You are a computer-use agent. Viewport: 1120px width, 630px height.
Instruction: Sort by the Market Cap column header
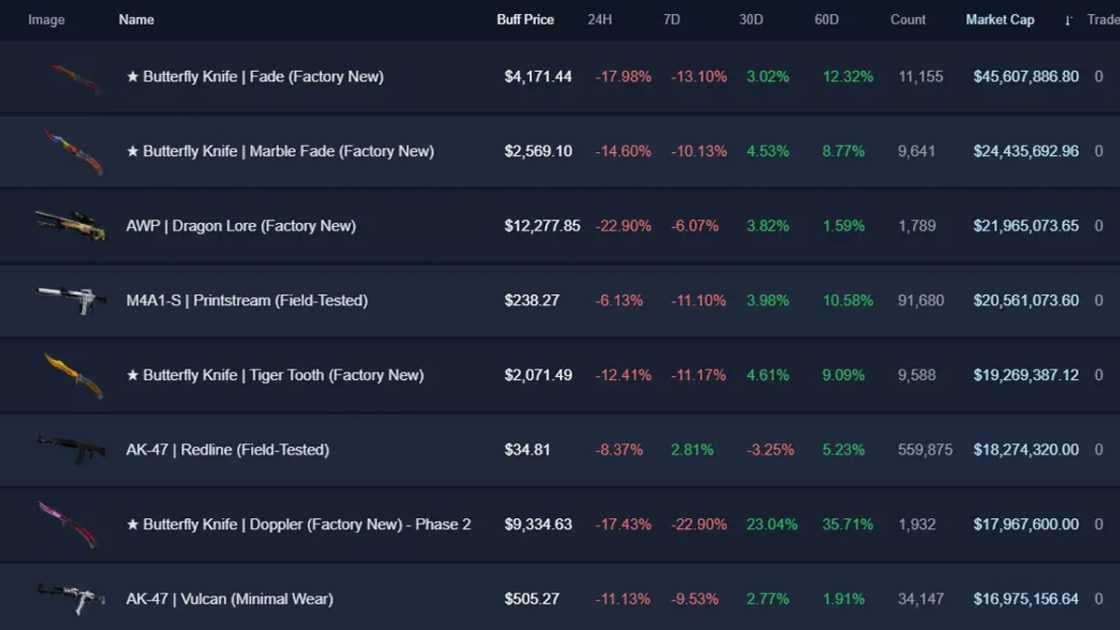(x=1000, y=20)
